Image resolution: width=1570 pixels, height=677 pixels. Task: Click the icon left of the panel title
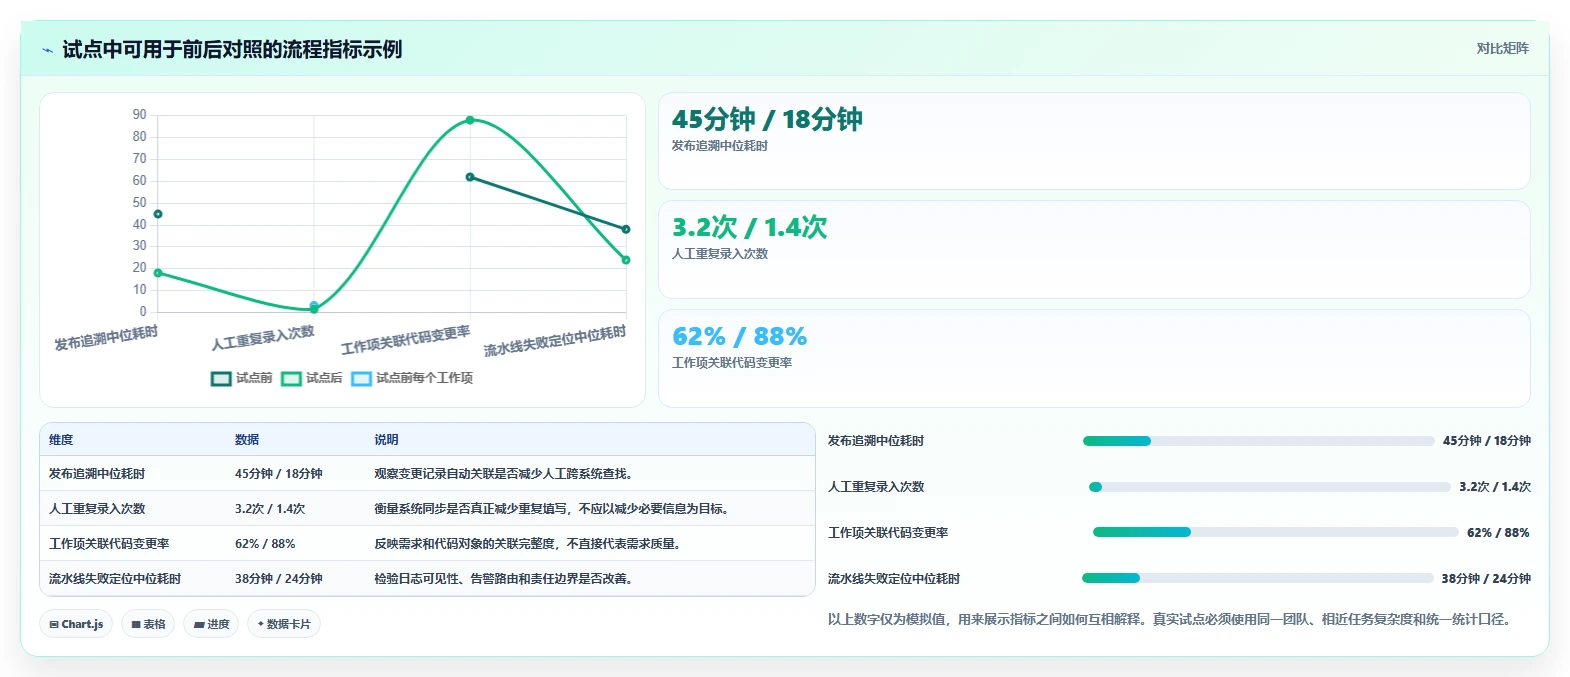(47, 50)
